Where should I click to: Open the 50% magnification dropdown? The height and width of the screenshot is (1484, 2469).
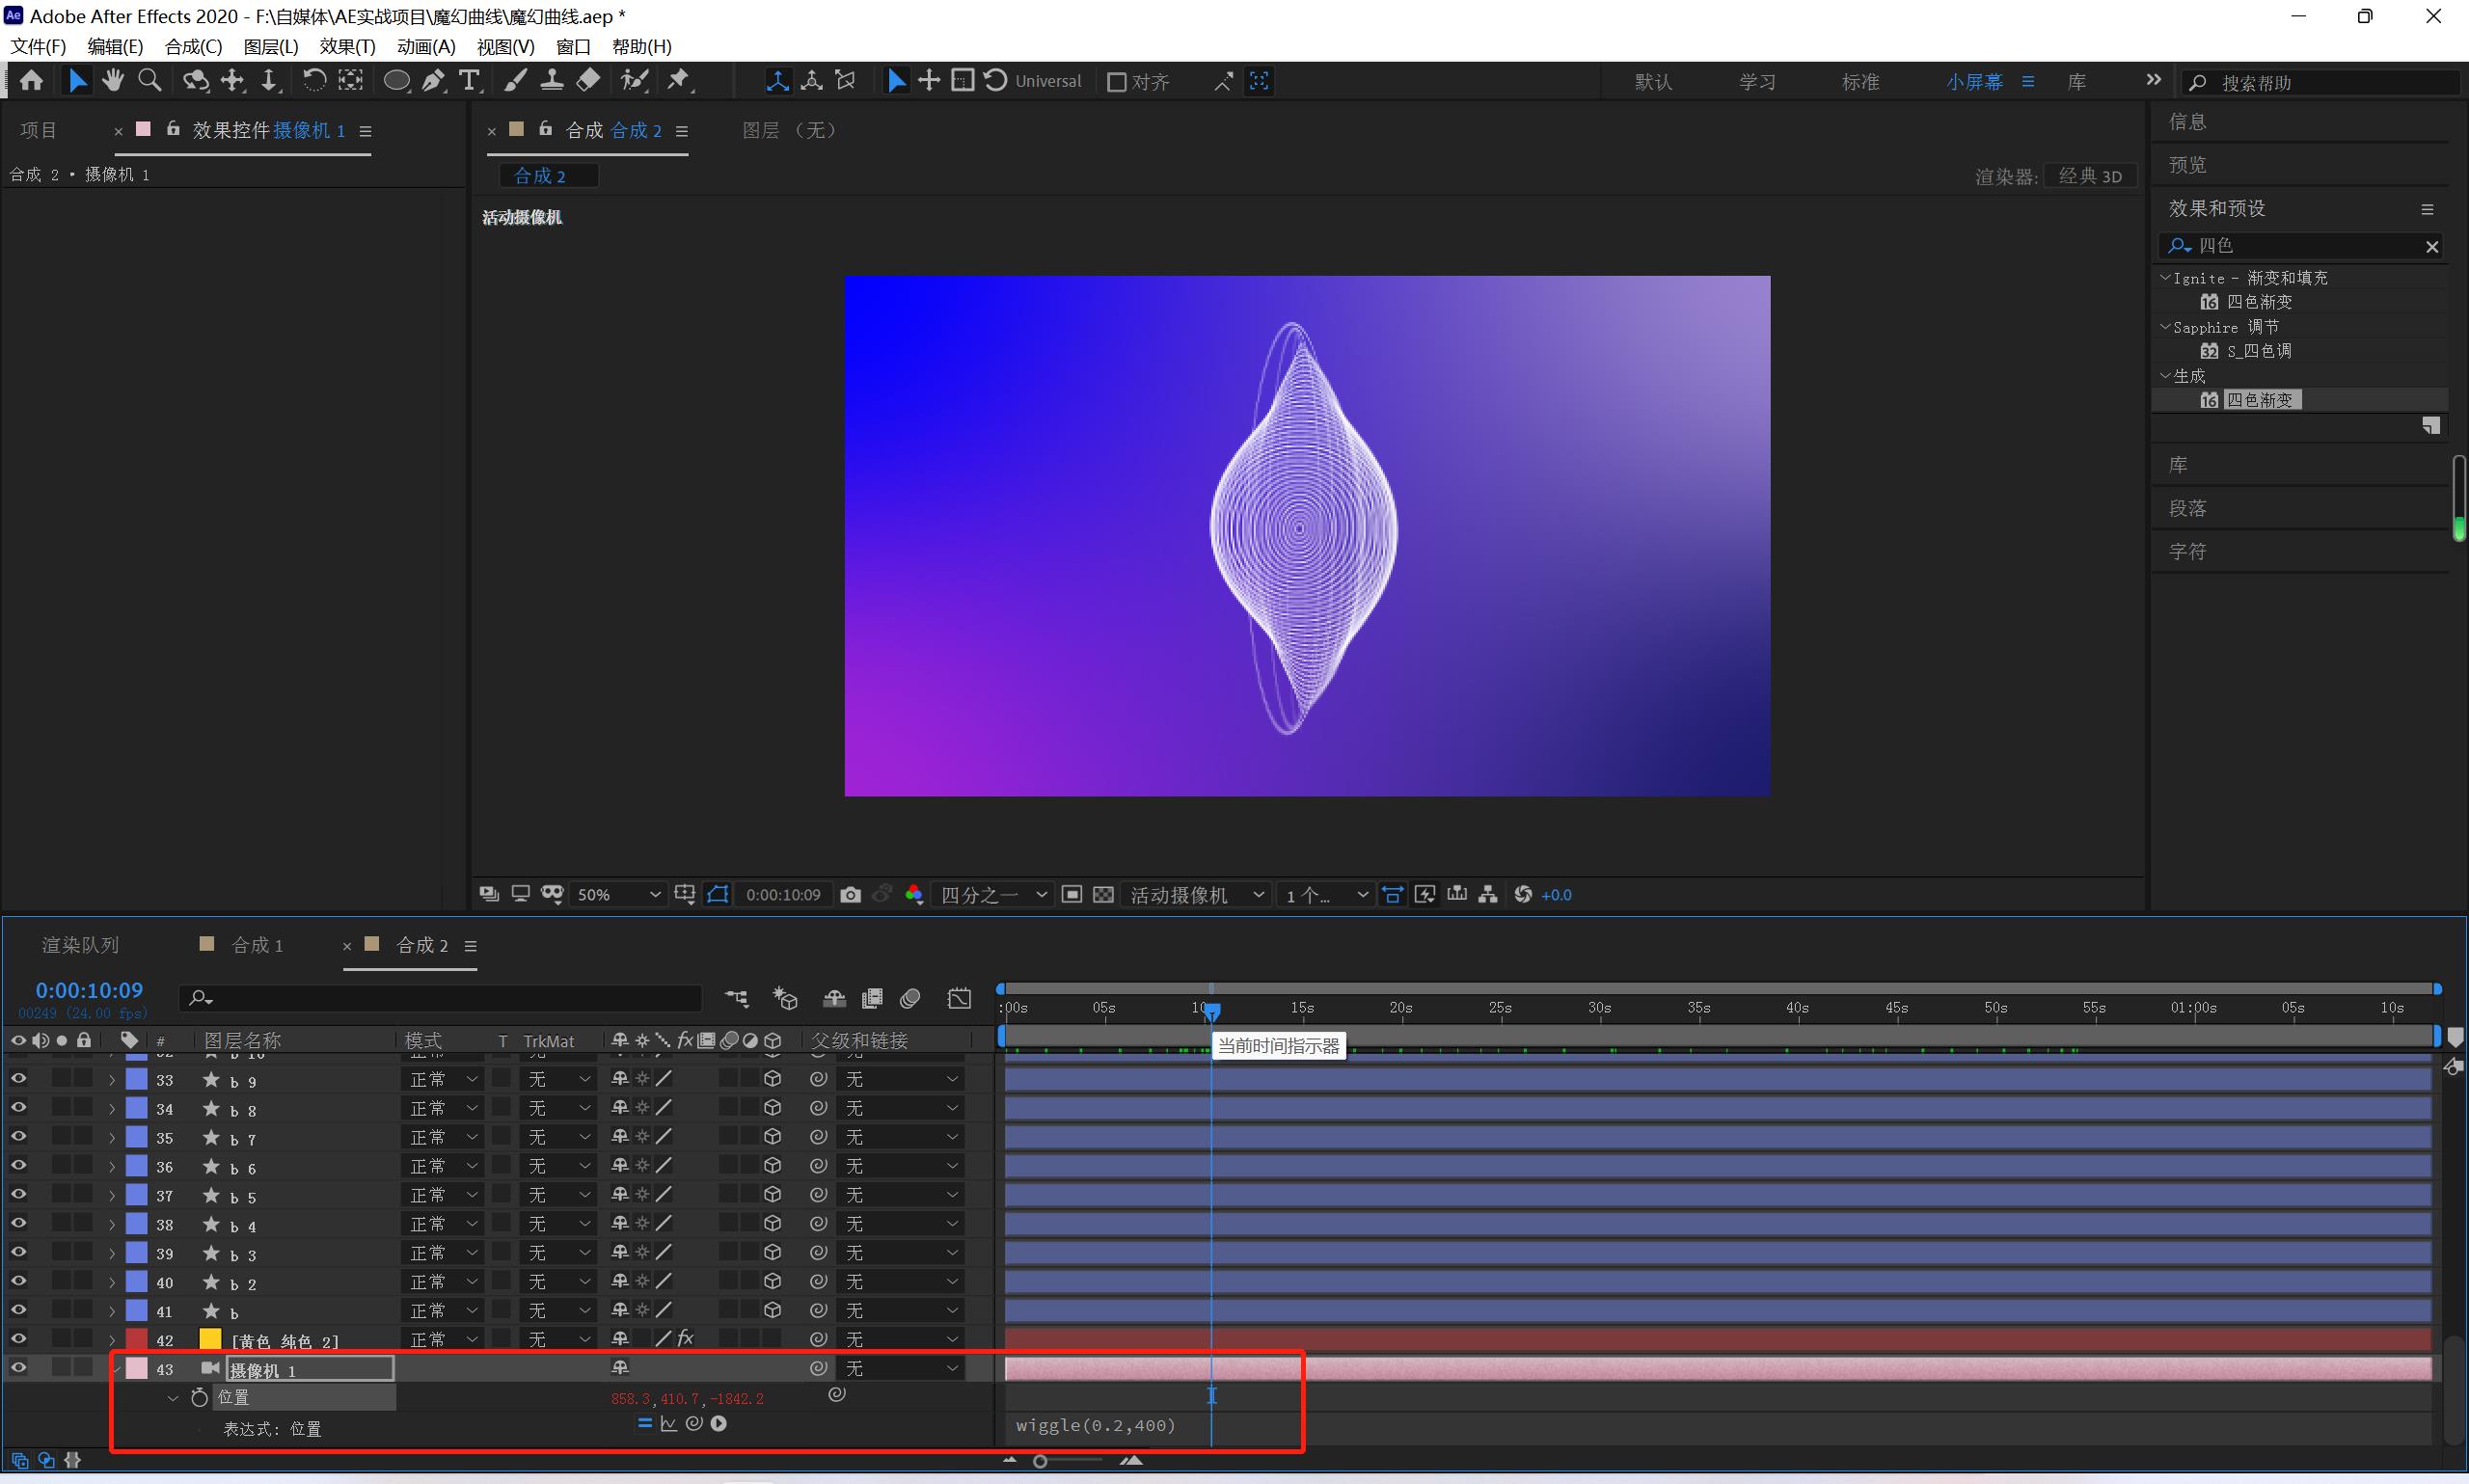[x=617, y=895]
